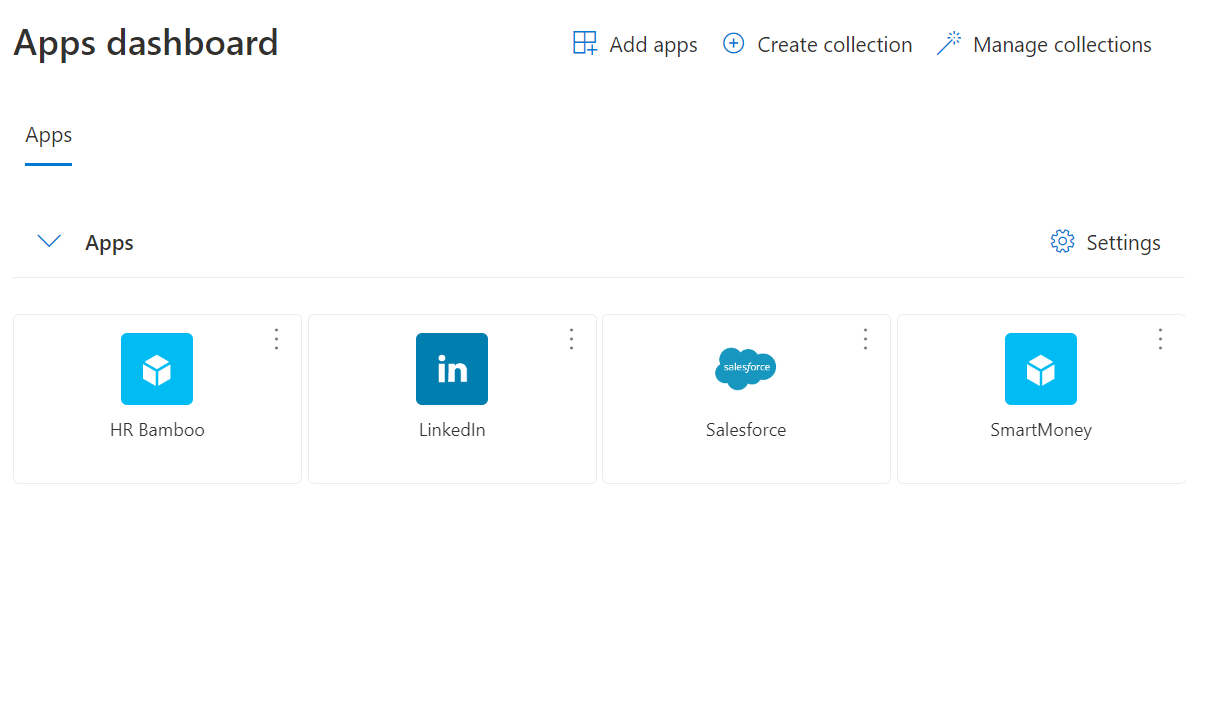This screenshot has height=714, width=1215.
Task: Open the HR Bamboo app icon
Action: tap(157, 369)
